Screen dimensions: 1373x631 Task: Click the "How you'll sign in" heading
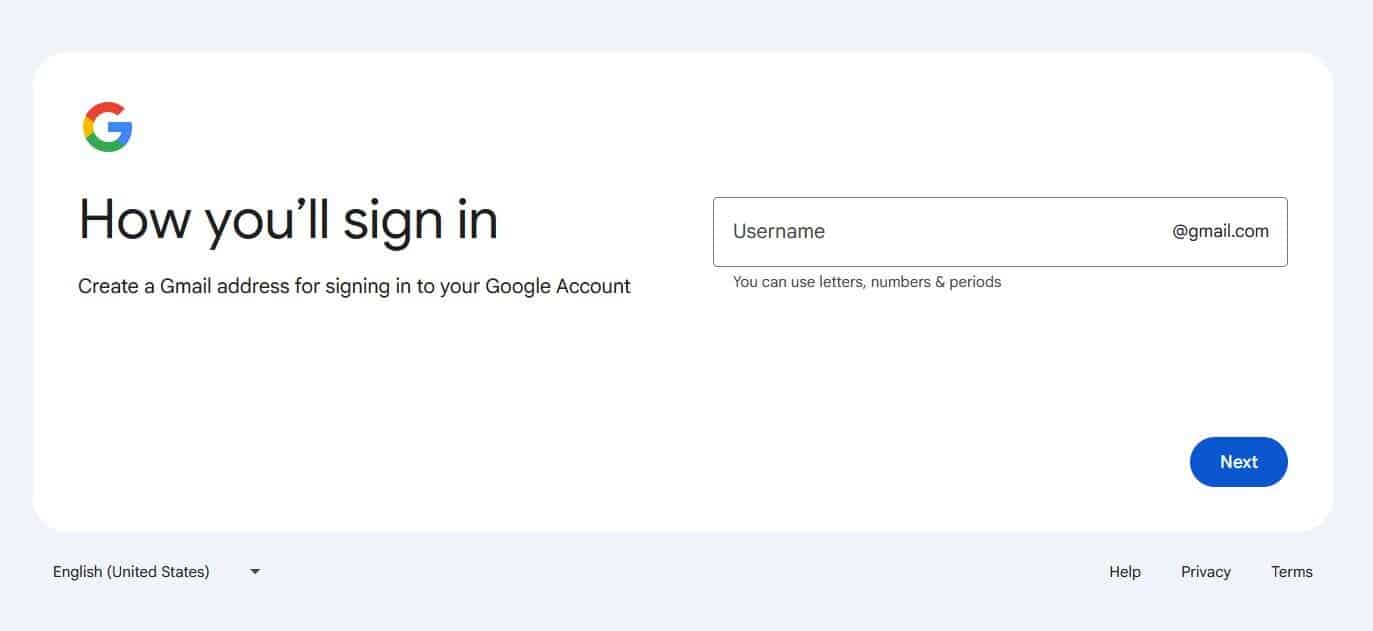point(288,219)
